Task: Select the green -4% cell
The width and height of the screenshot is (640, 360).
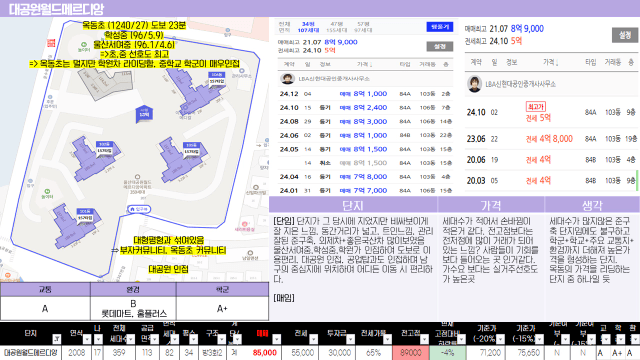Action: point(448,353)
